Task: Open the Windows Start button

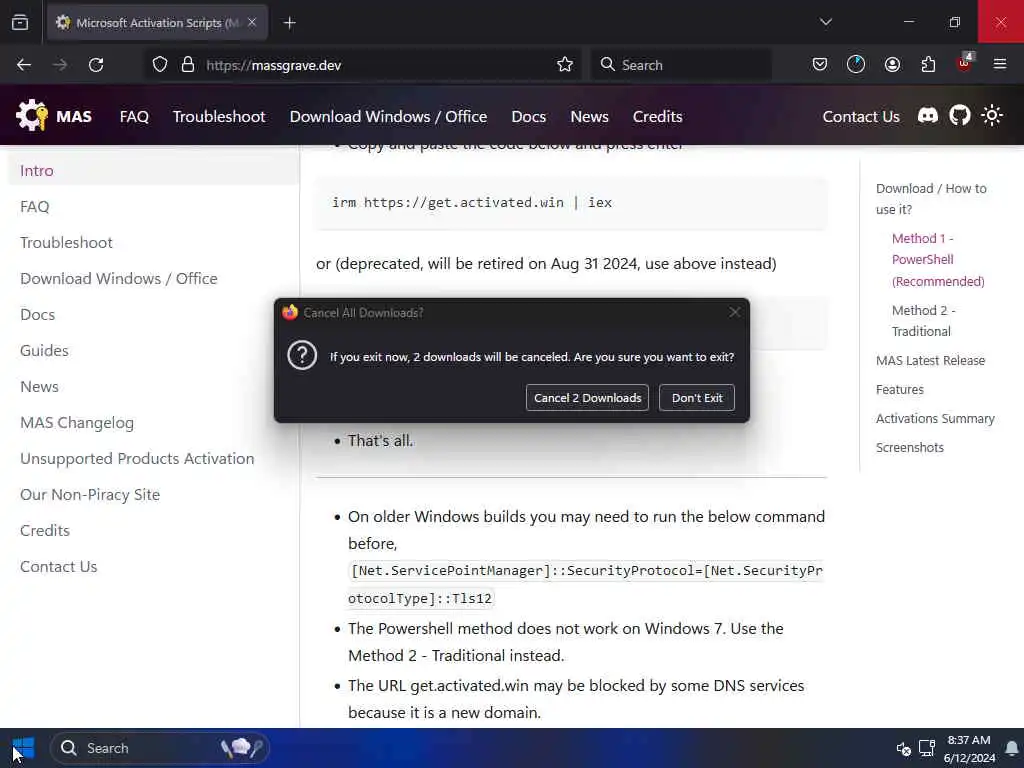Action: click(24, 748)
